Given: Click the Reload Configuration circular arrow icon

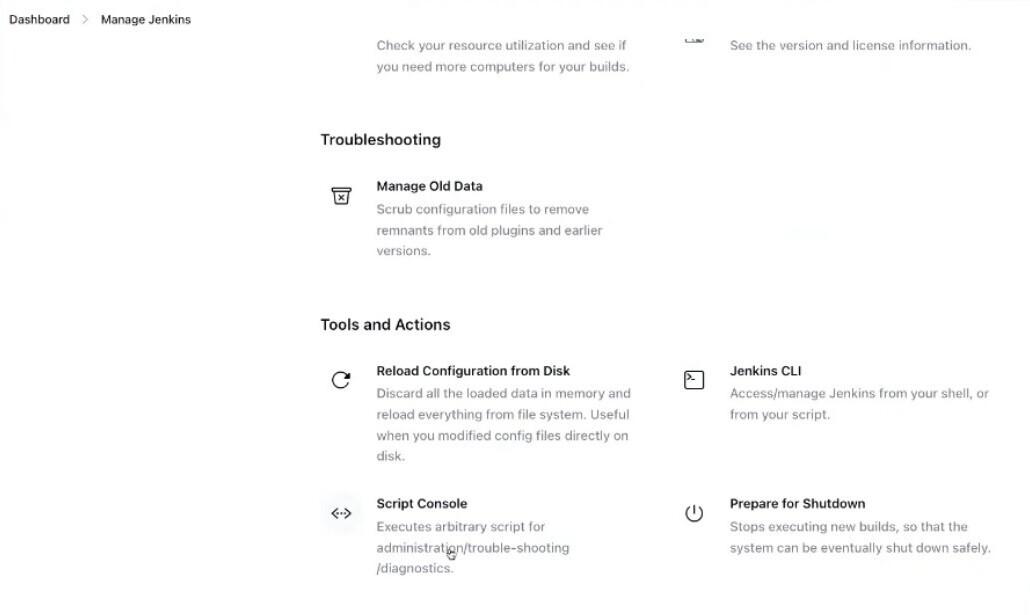Looking at the screenshot, I should point(341,380).
